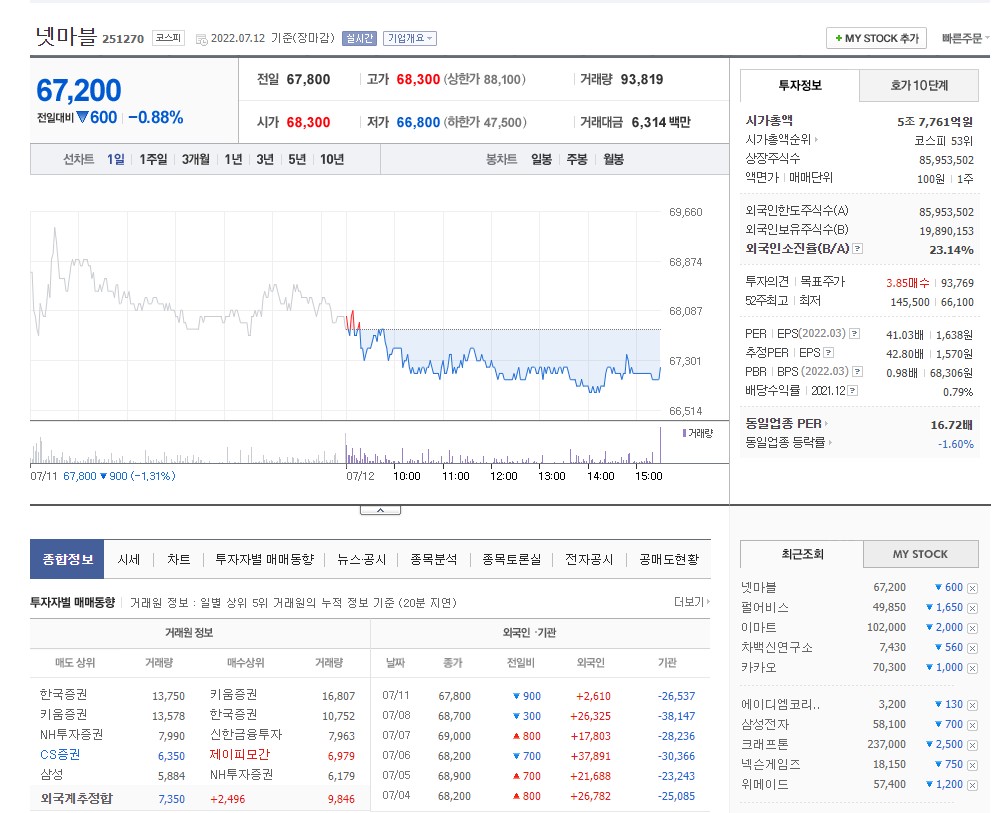The width and height of the screenshot is (1007, 813).
Task: Remove 위메이드 from recent list
Action: tap(972, 785)
